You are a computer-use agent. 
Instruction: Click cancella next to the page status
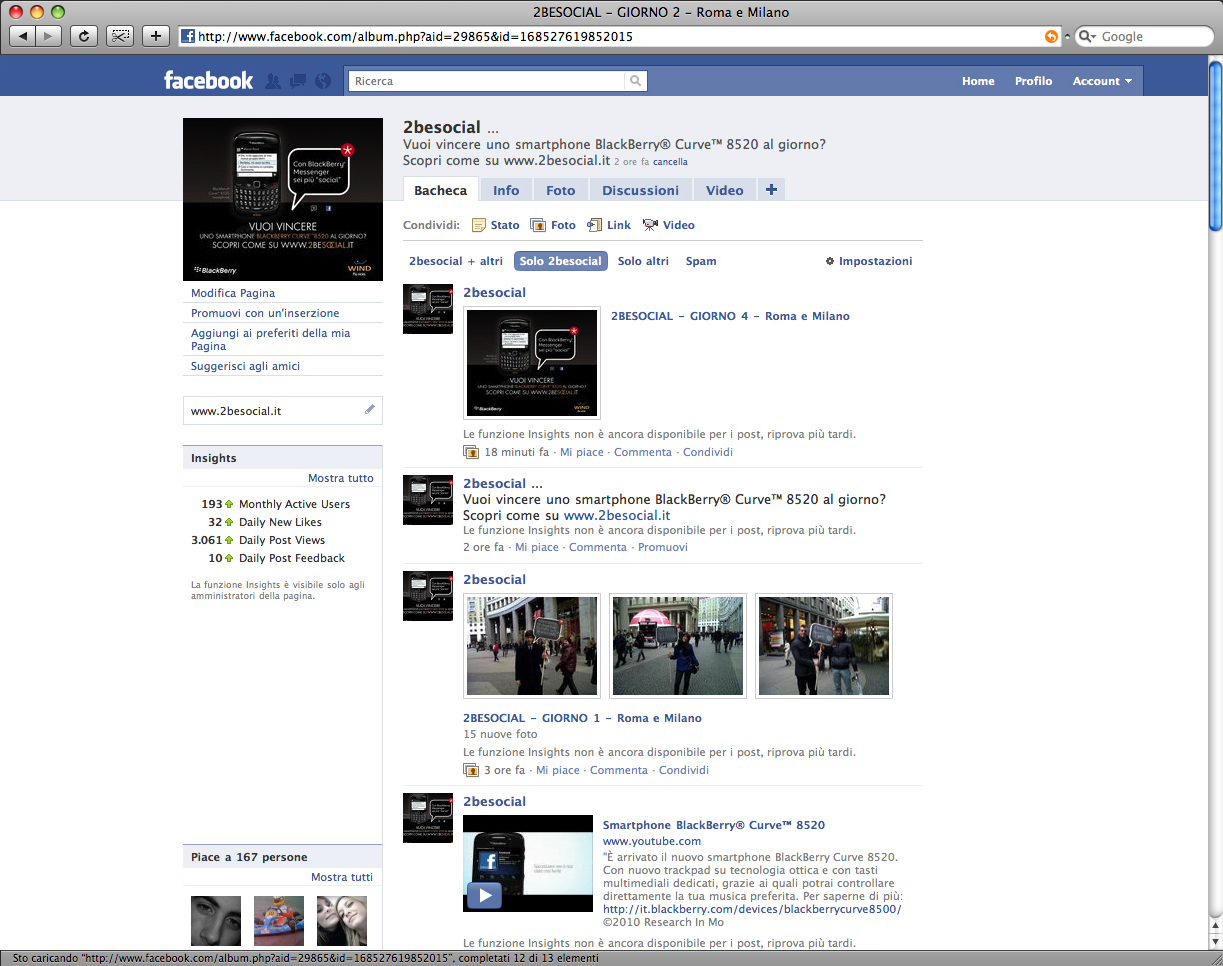point(670,161)
